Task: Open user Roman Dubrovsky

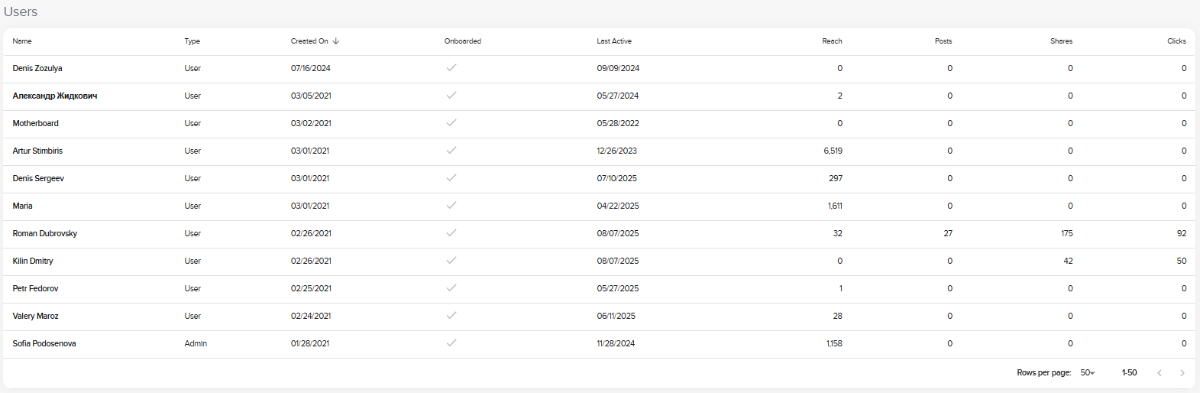Action: (x=44, y=233)
